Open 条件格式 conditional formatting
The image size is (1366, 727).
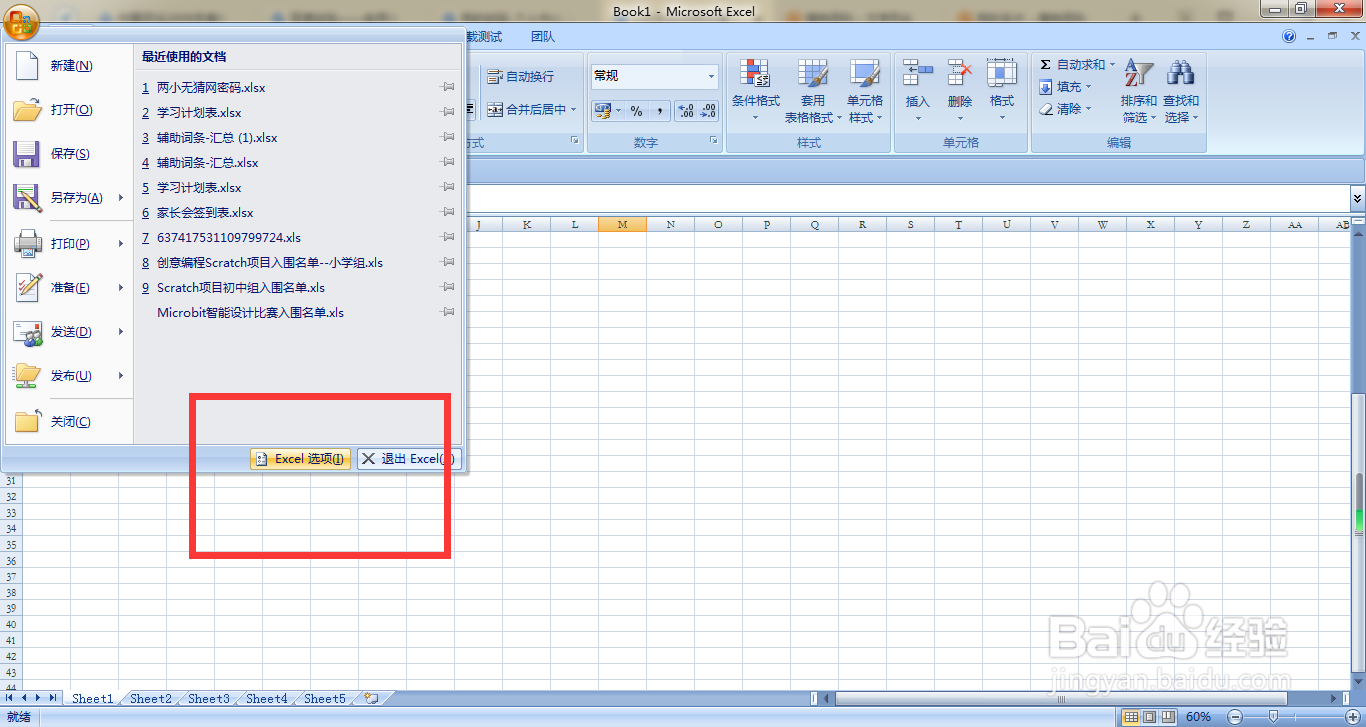click(x=755, y=91)
